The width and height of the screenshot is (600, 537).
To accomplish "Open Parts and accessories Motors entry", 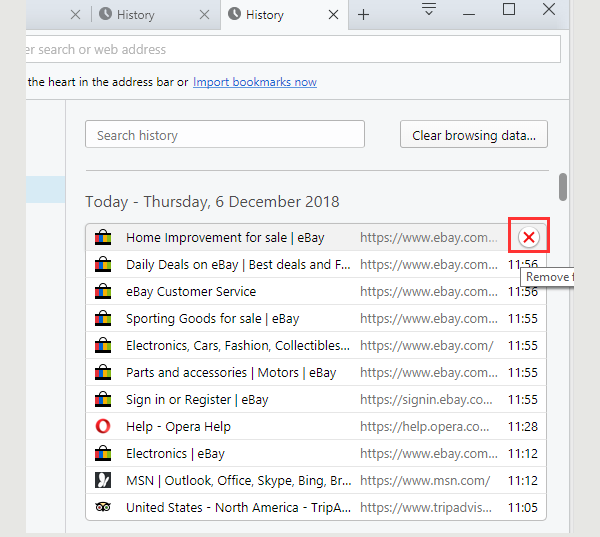I will tap(231, 372).
